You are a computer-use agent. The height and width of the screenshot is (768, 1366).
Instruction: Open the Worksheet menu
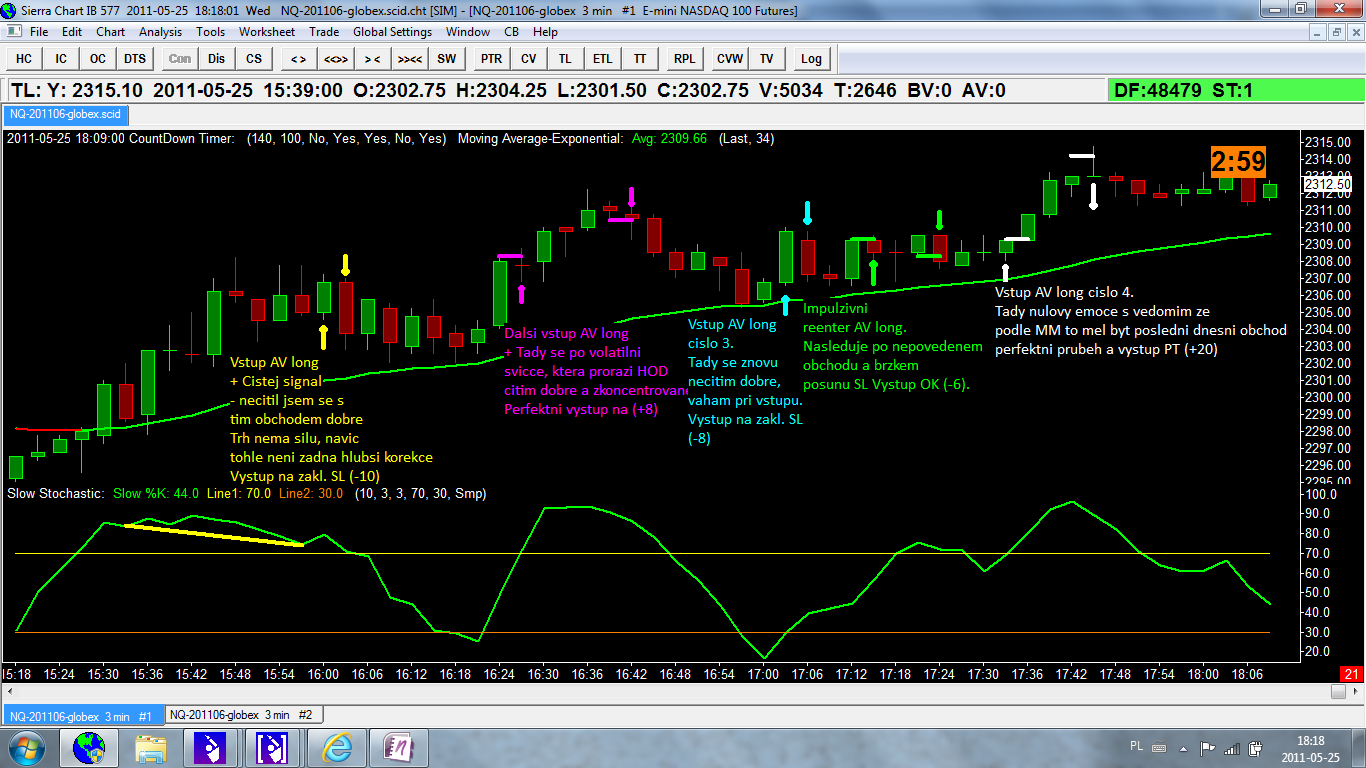pyautogui.click(x=267, y=32)
